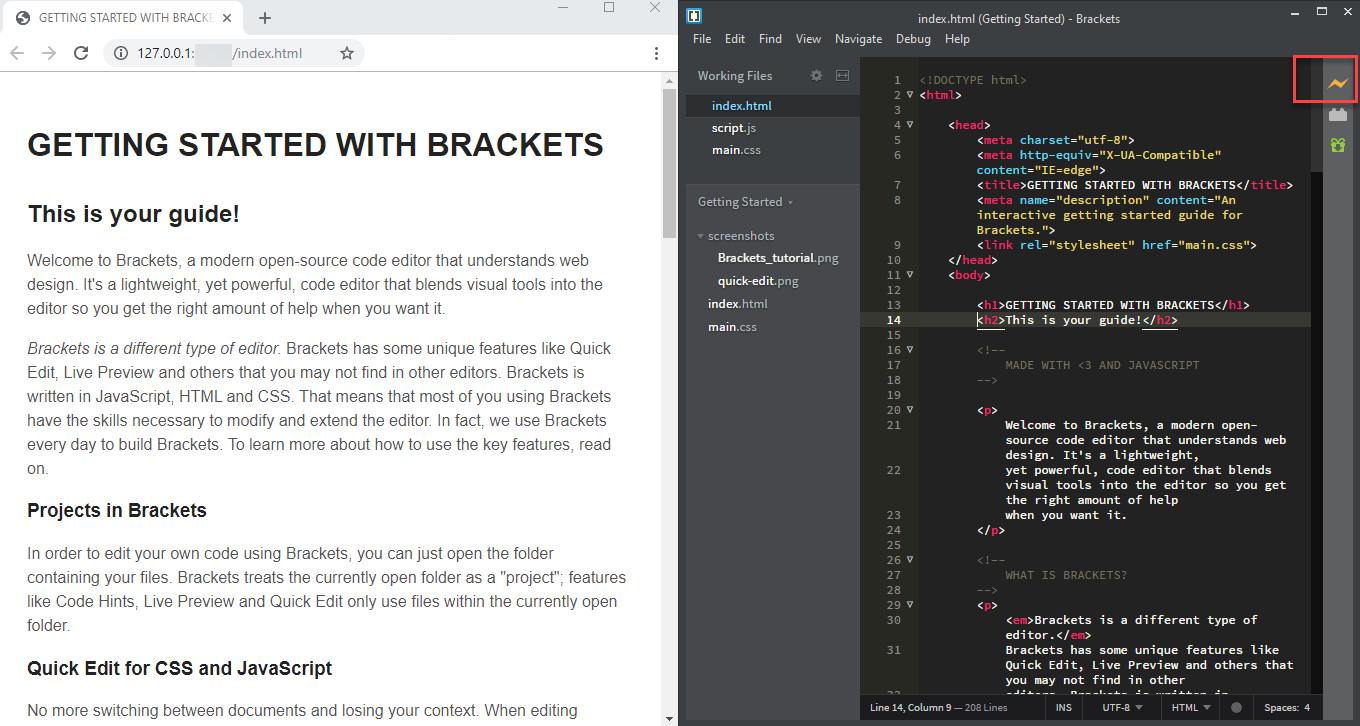Image resolution: width=1360 pixels, height=726 pixels.
Task: Click the Brackets app logo icon
Action: pos(694,15)
